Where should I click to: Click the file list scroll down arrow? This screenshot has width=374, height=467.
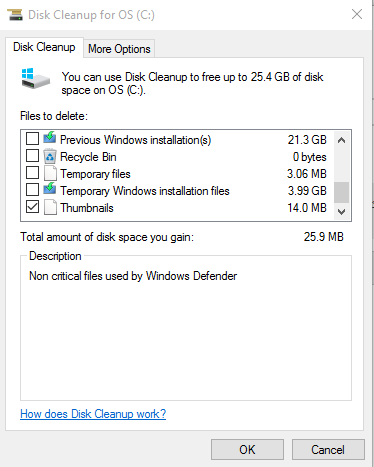(341, 211)
